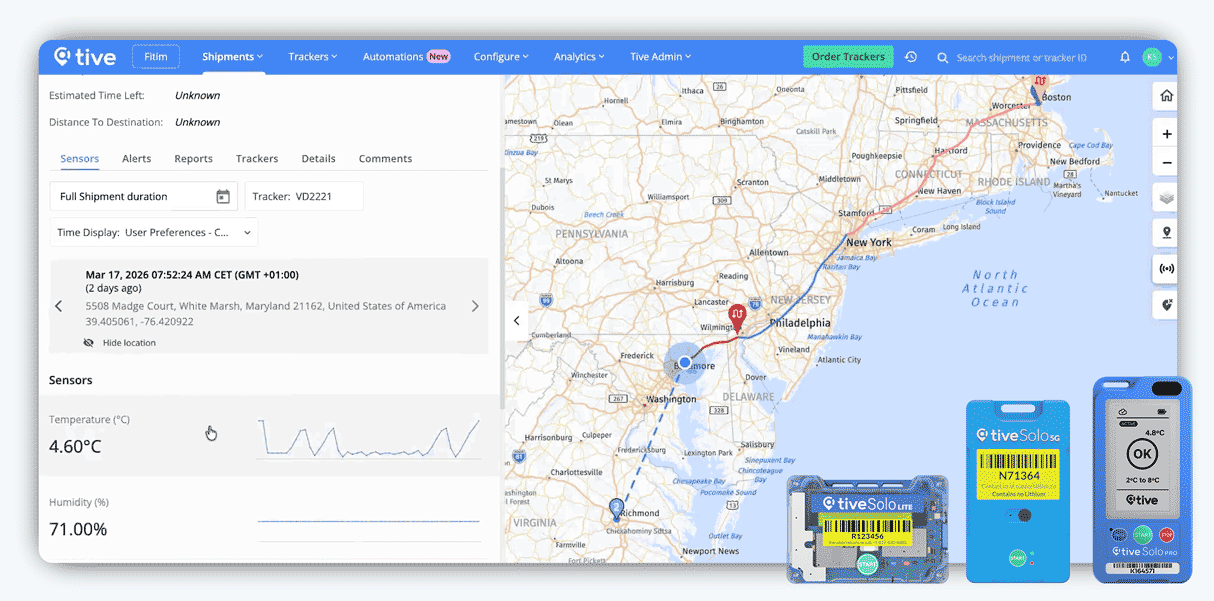Open the history clock icon
This screenshot has height=601, width=1214.
point(911,57)
